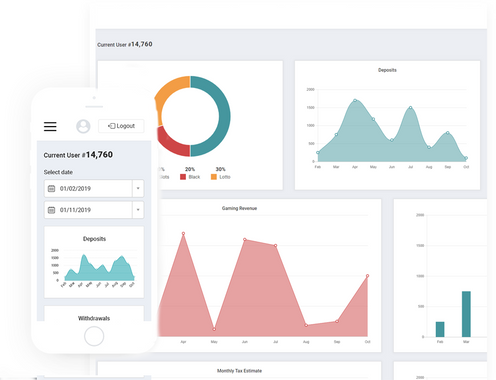The image size is (496, 380).
Task: Click the 'Gaming Revenue' chart title
Action: click(239, 208)
